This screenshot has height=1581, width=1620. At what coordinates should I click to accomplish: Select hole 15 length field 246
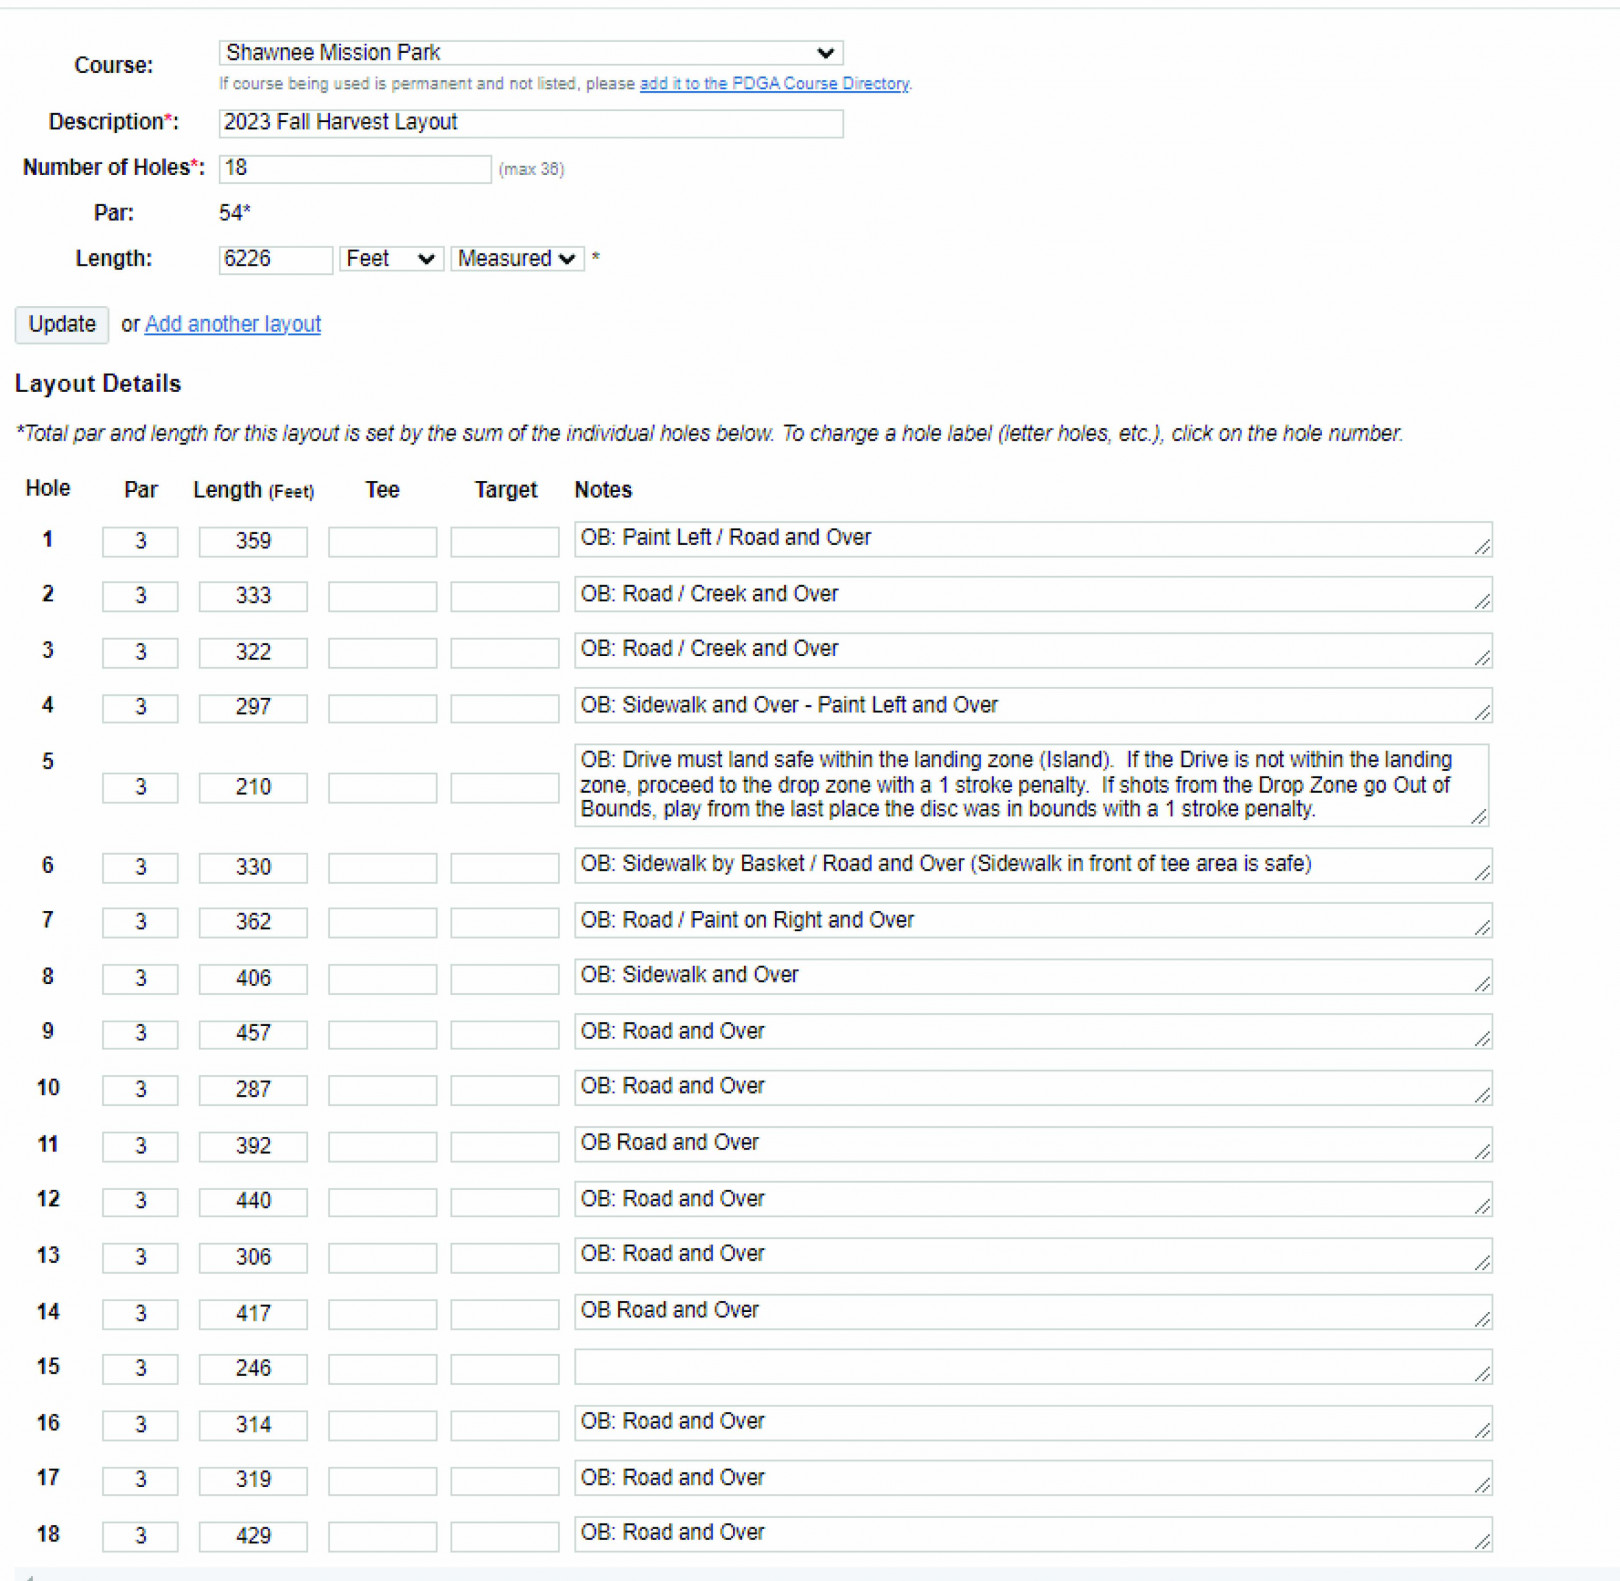(253, 1369)
